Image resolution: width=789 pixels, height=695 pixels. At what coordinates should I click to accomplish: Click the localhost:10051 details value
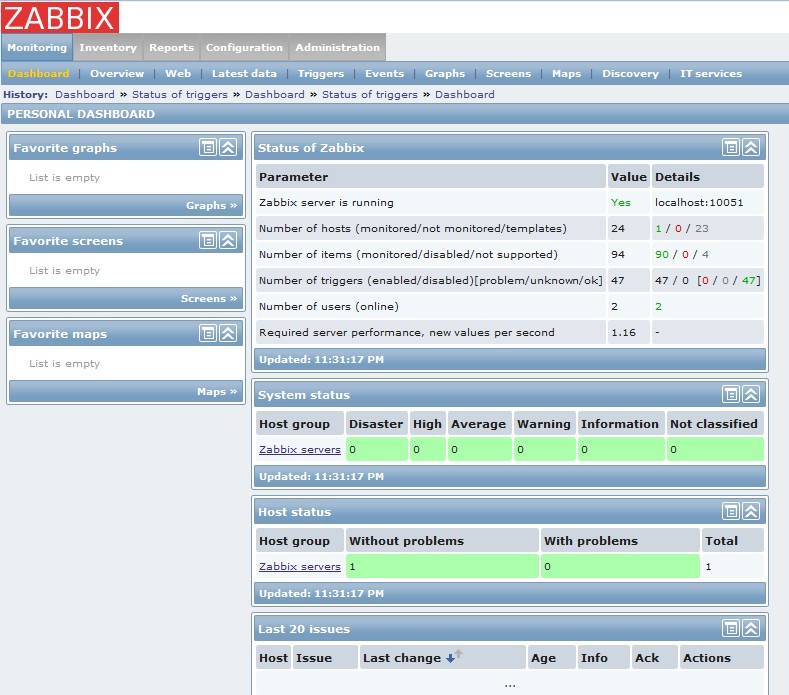click(699, 202)
